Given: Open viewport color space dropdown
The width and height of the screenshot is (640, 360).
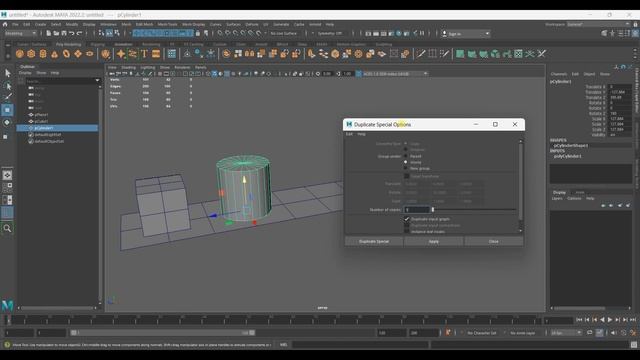Looking at the screenshot, I should click(x=395, y=74).
